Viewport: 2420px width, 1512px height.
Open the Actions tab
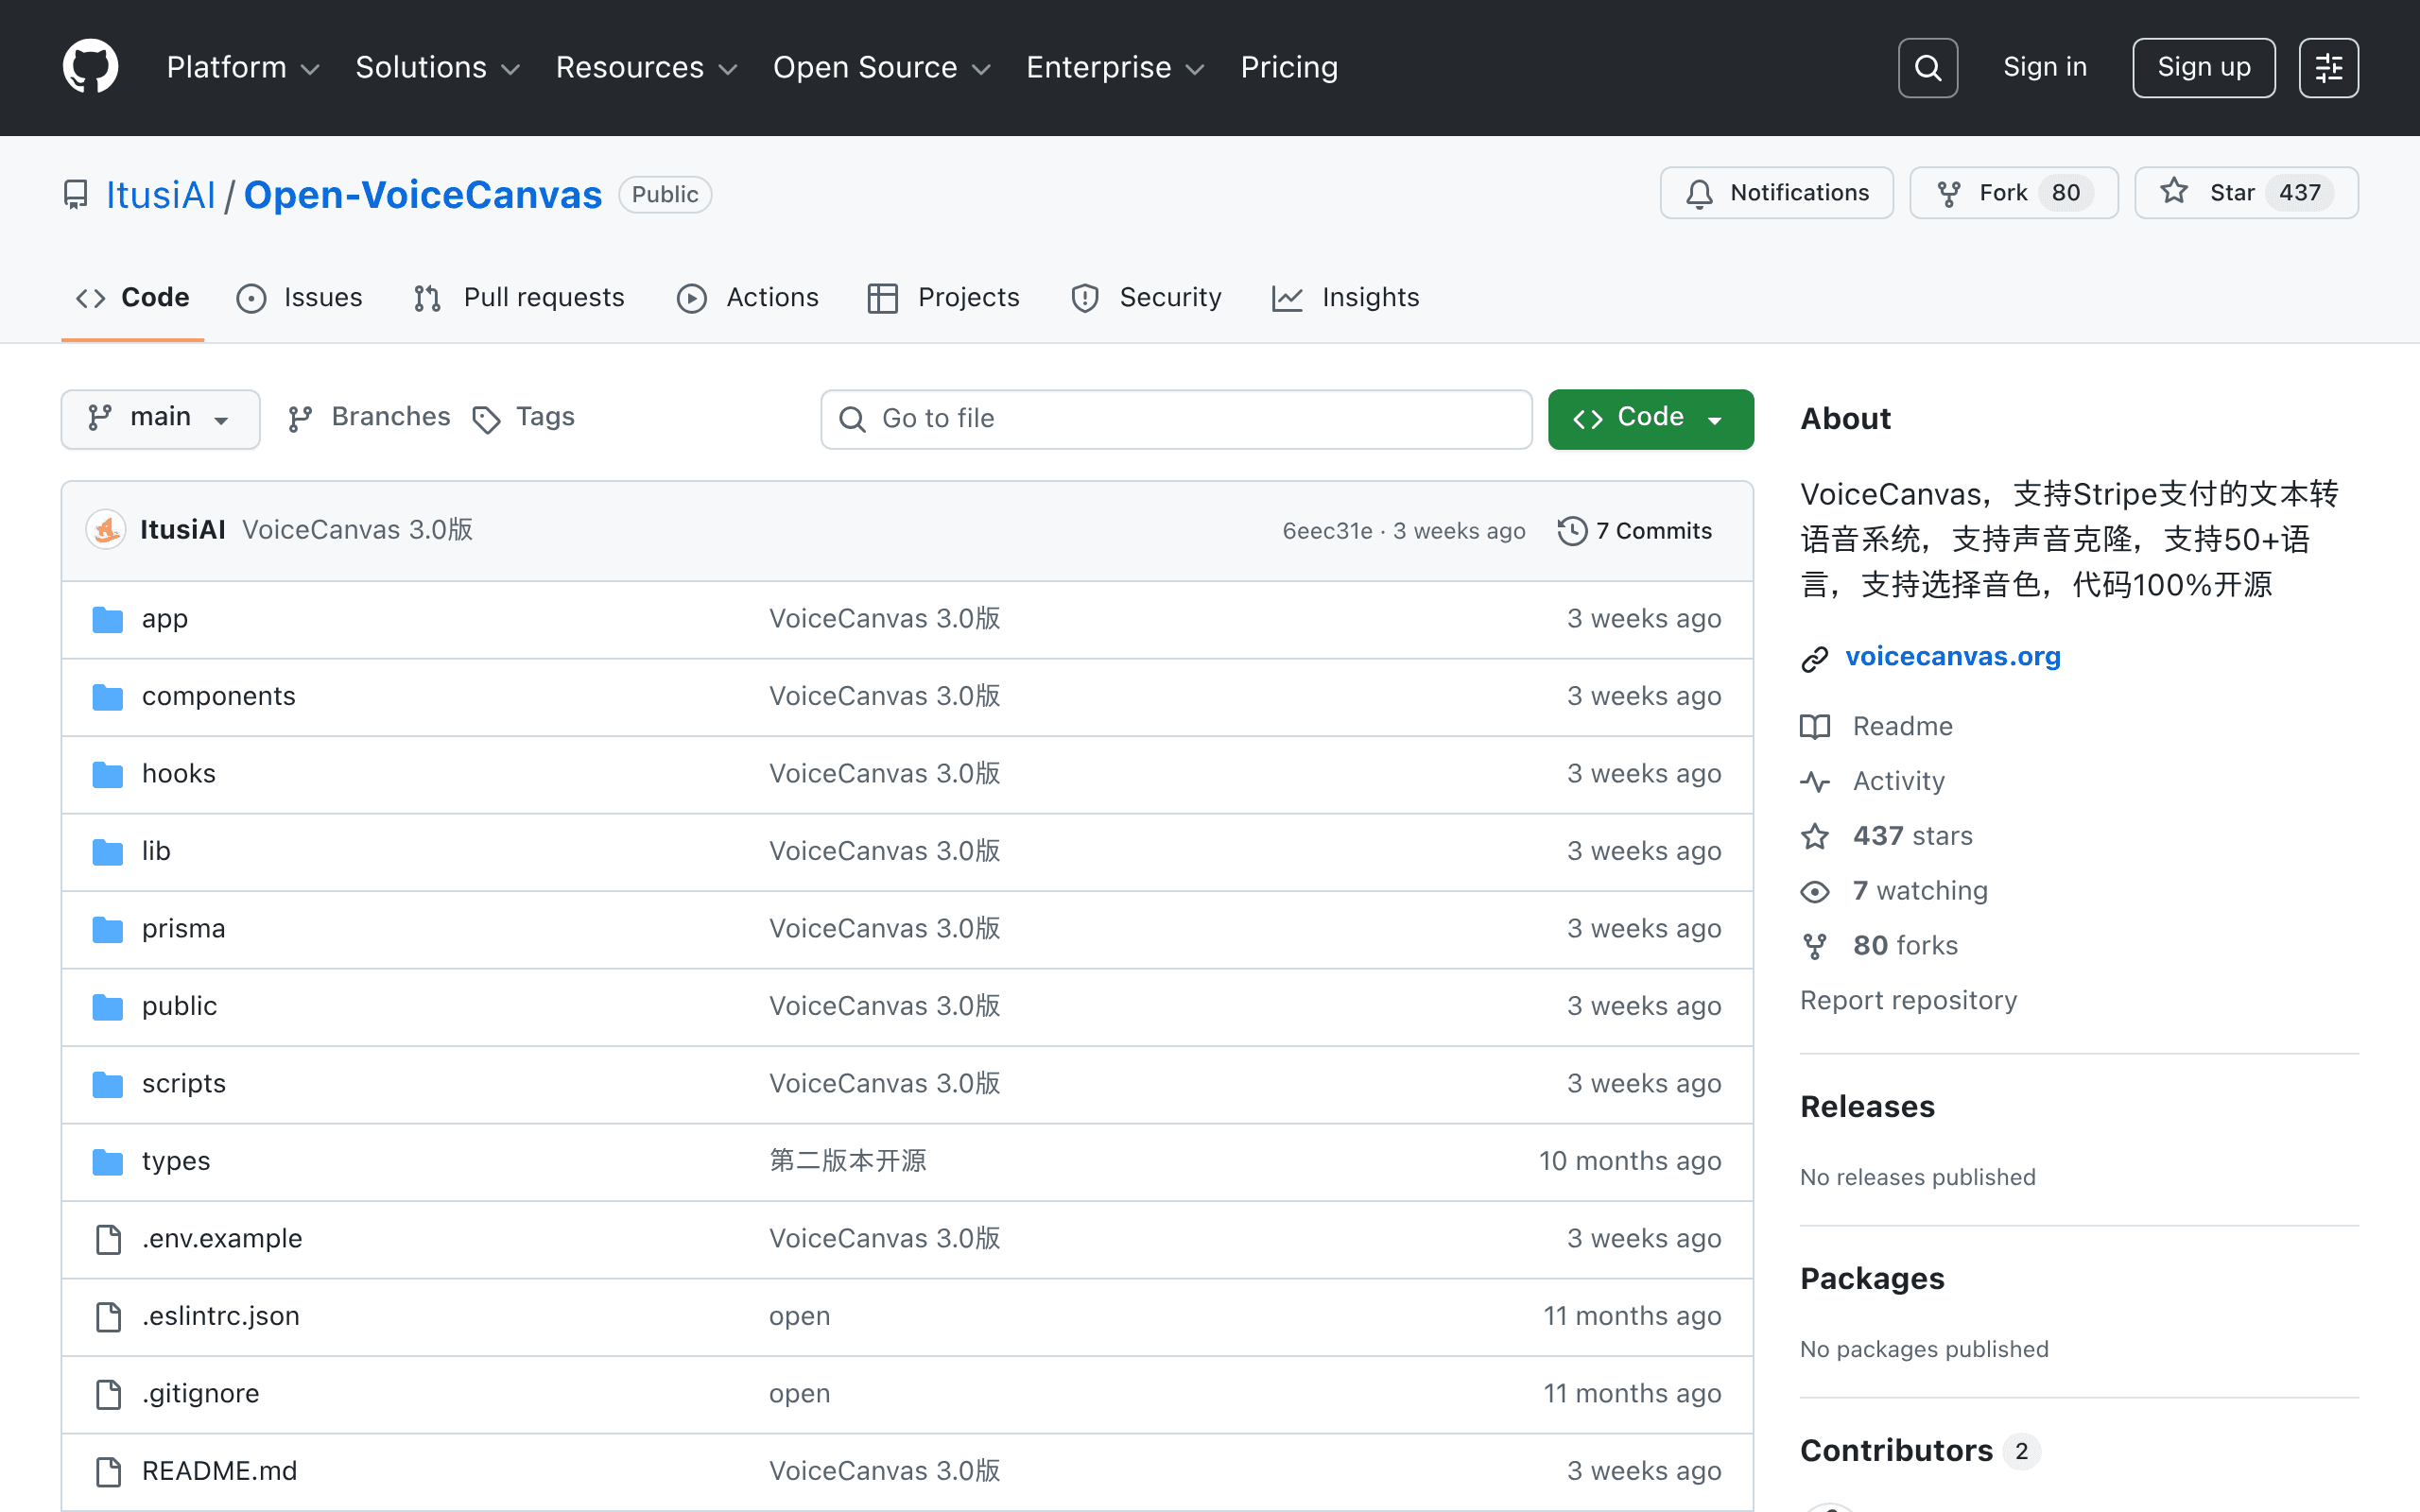(x=747, y=298)
